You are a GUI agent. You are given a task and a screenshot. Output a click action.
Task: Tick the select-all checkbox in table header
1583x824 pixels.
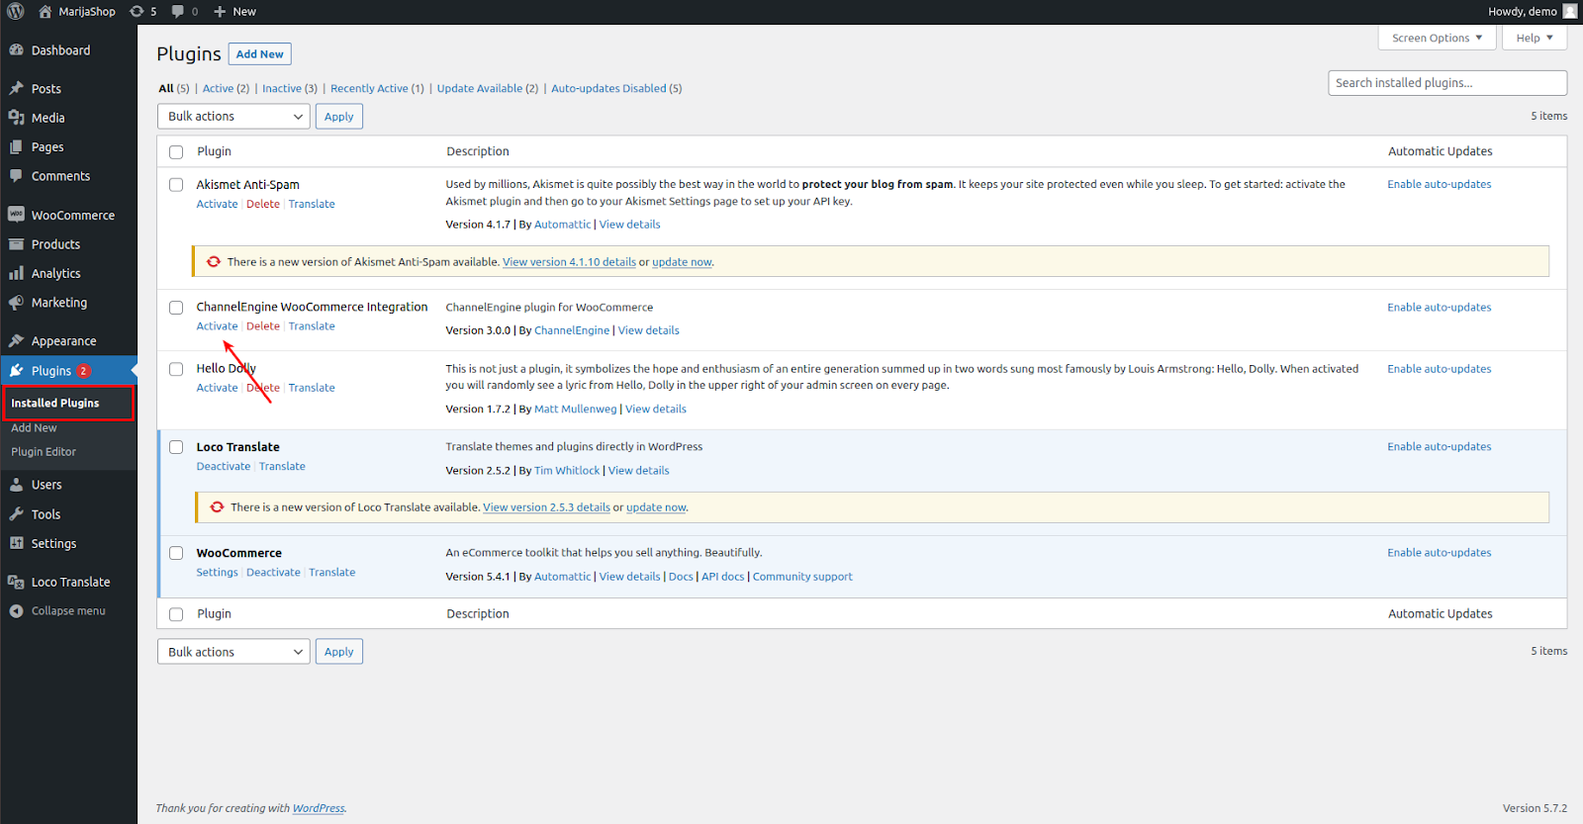176,152
